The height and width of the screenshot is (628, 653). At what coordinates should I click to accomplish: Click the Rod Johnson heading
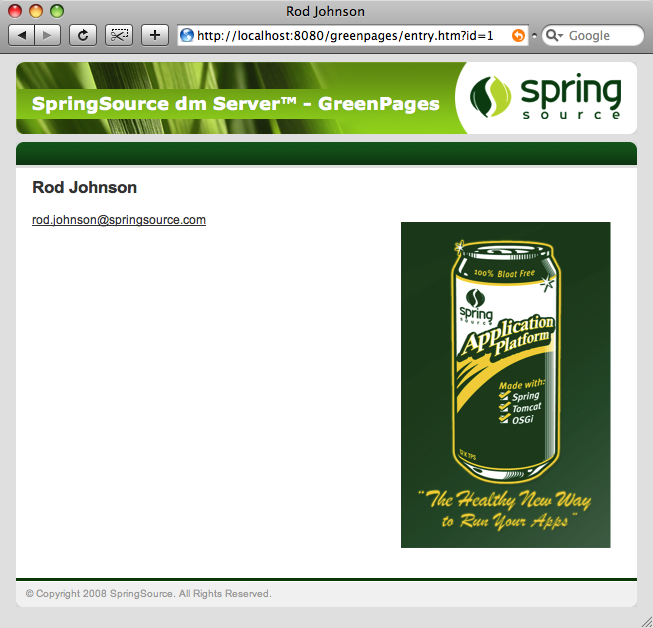point(85,187)
